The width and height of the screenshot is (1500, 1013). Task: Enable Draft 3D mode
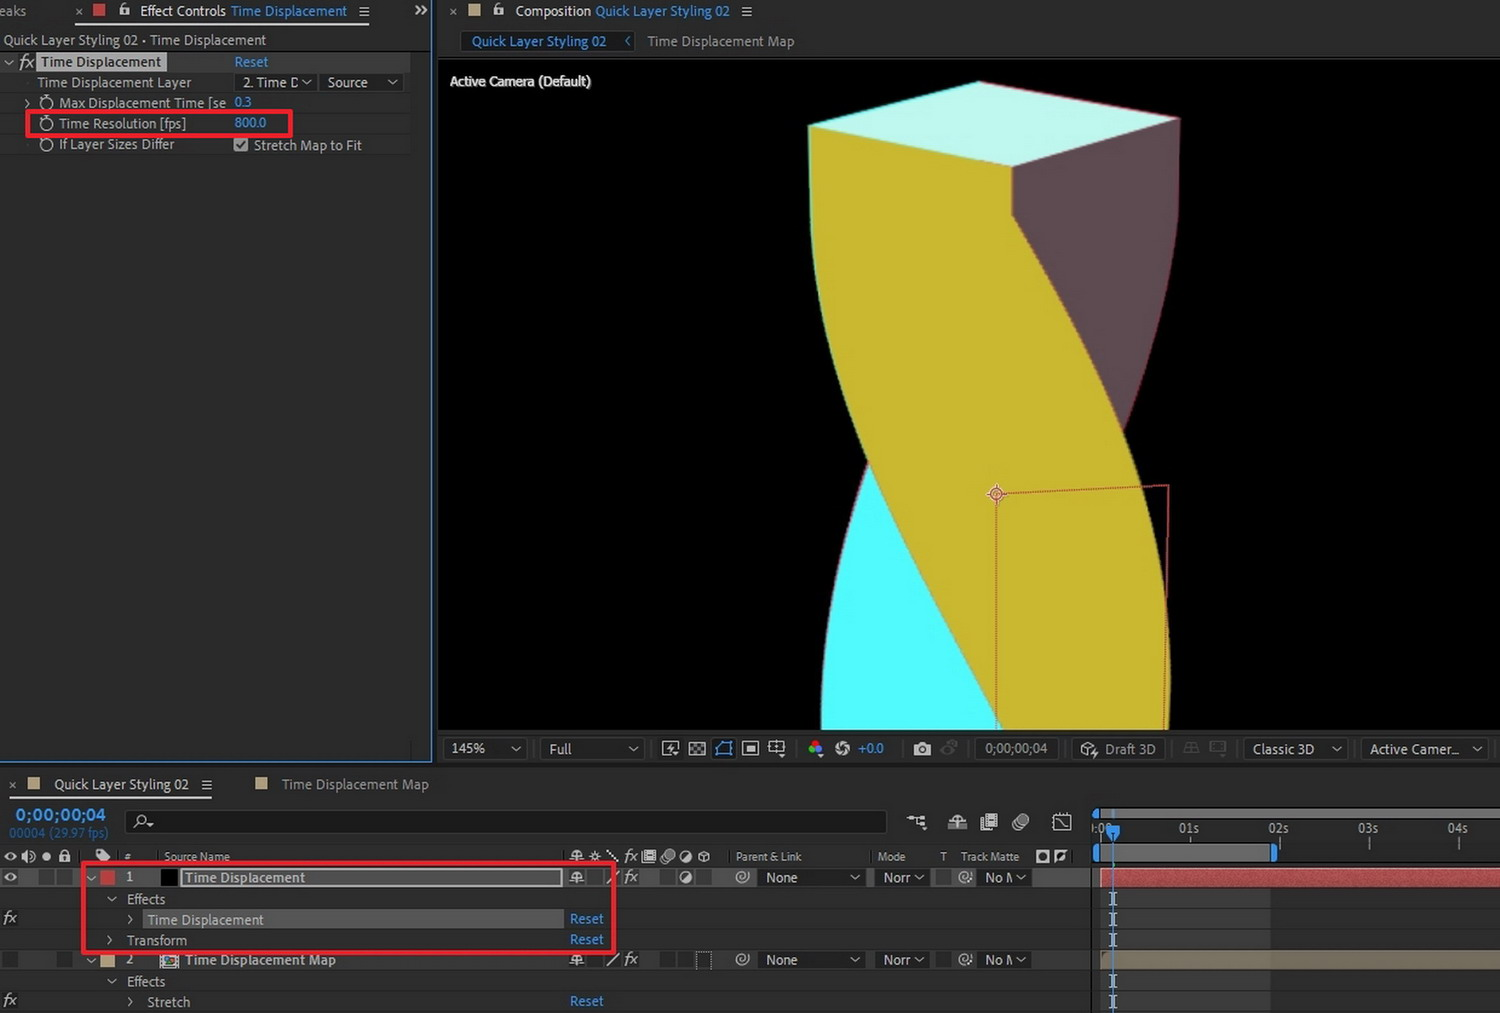click(x=1118, y=749)
